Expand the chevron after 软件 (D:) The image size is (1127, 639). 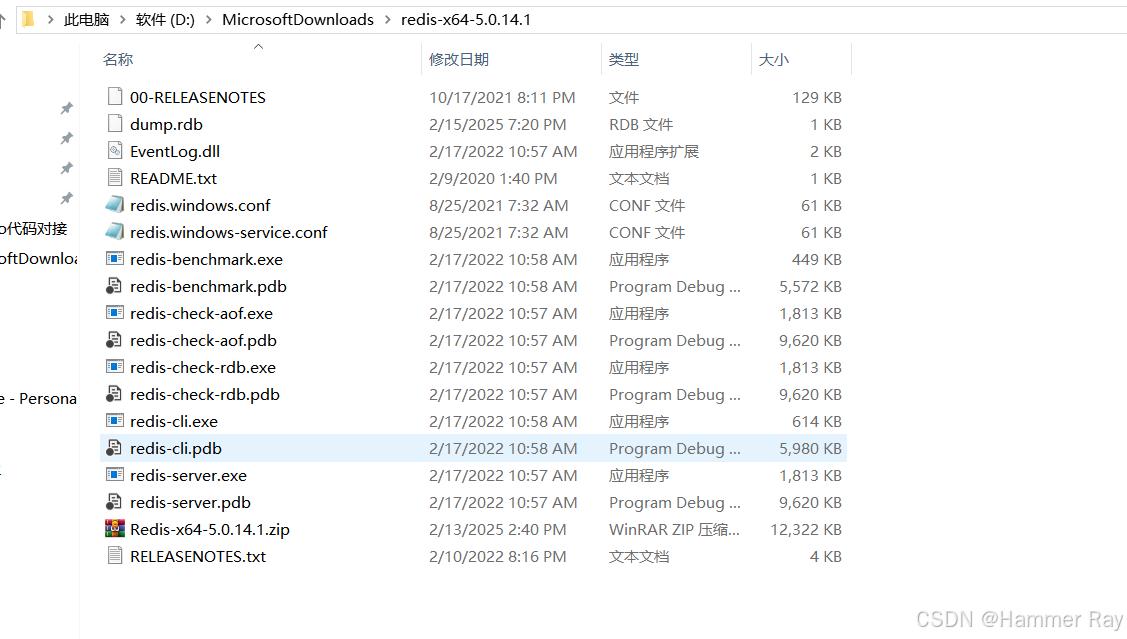(208, 19)
